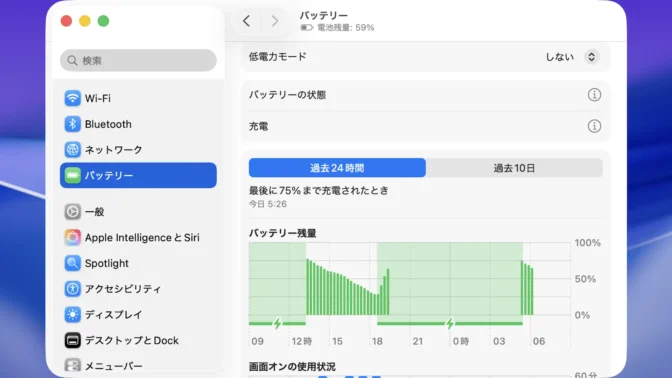Click the 充電 row label

(258, 126)
